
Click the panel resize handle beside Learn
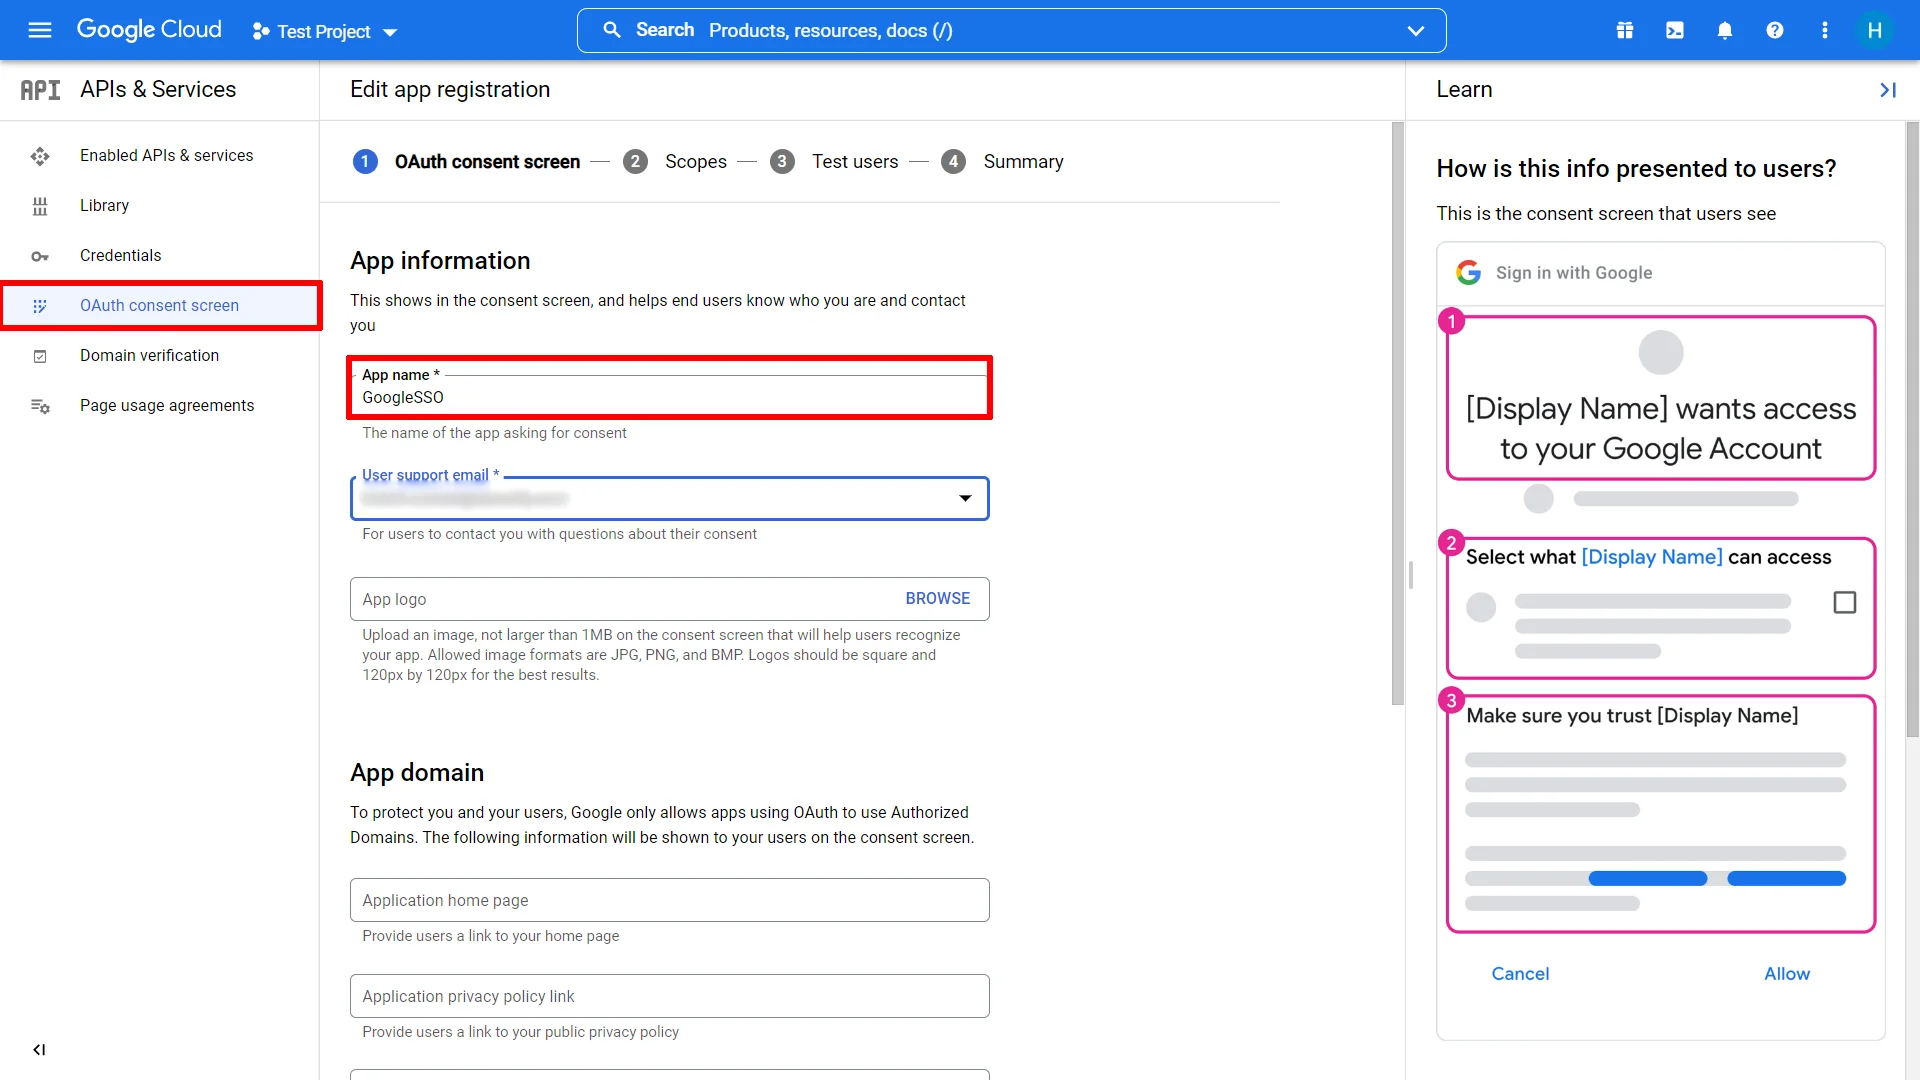pos(1410,575)
